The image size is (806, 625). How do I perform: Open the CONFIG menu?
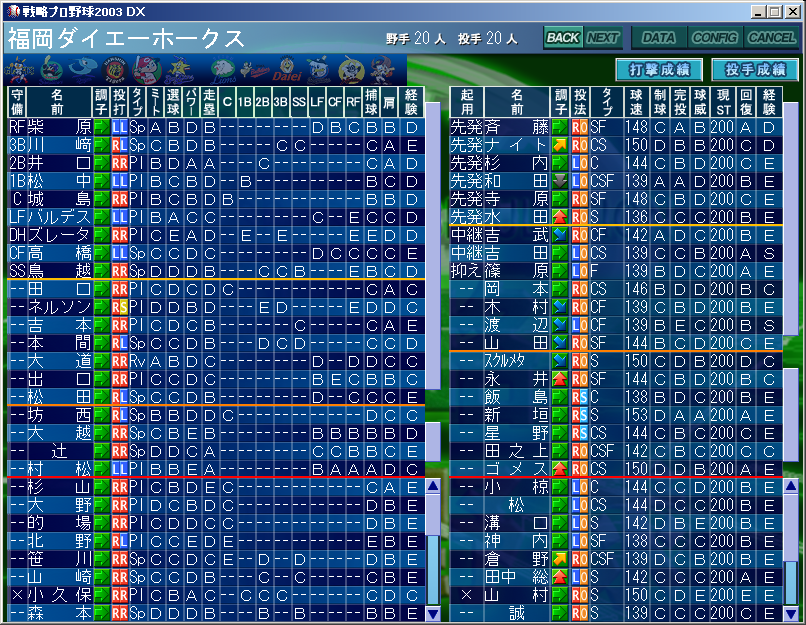pyautogui.click(x=714, y=38)
